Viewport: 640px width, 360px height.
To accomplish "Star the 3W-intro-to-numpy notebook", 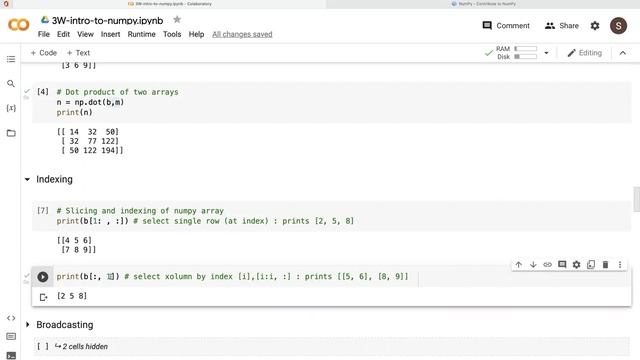I will coord(177,20).
